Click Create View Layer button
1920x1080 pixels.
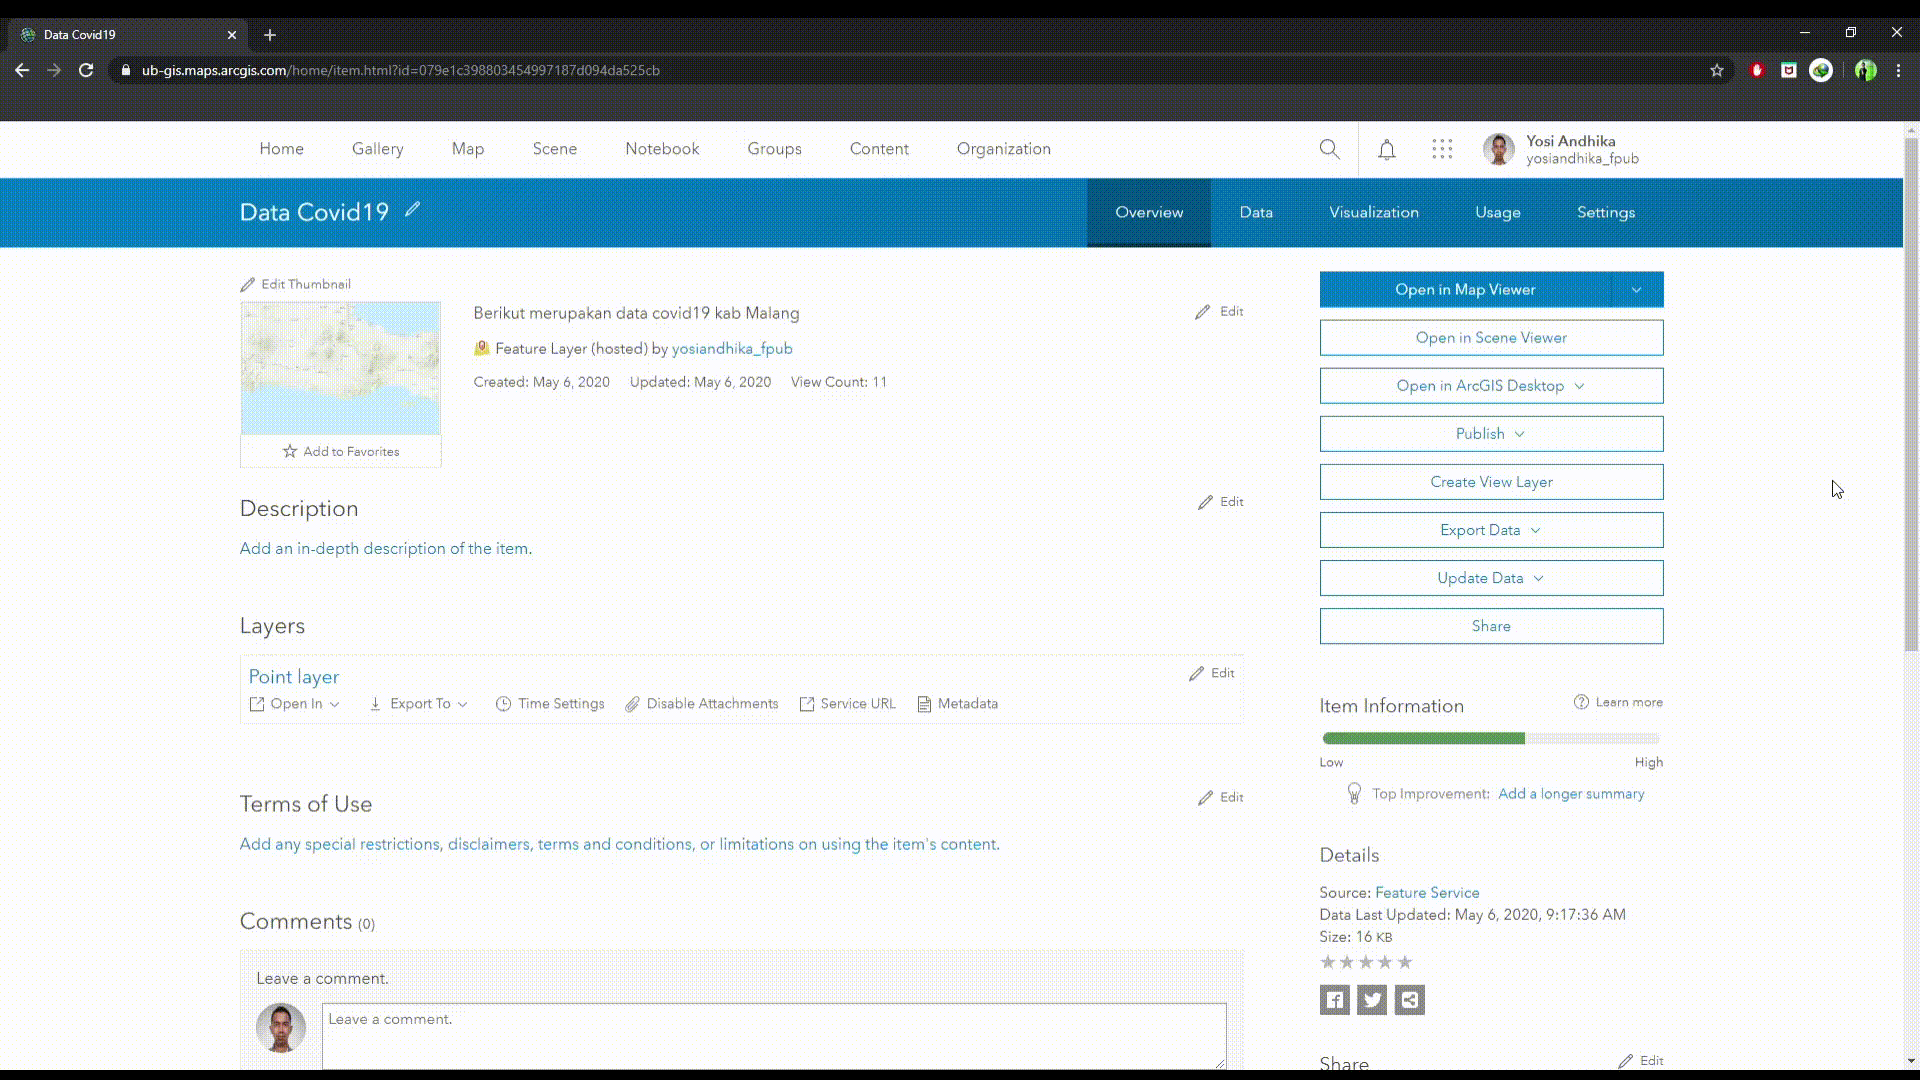(x=1491, y=482)
